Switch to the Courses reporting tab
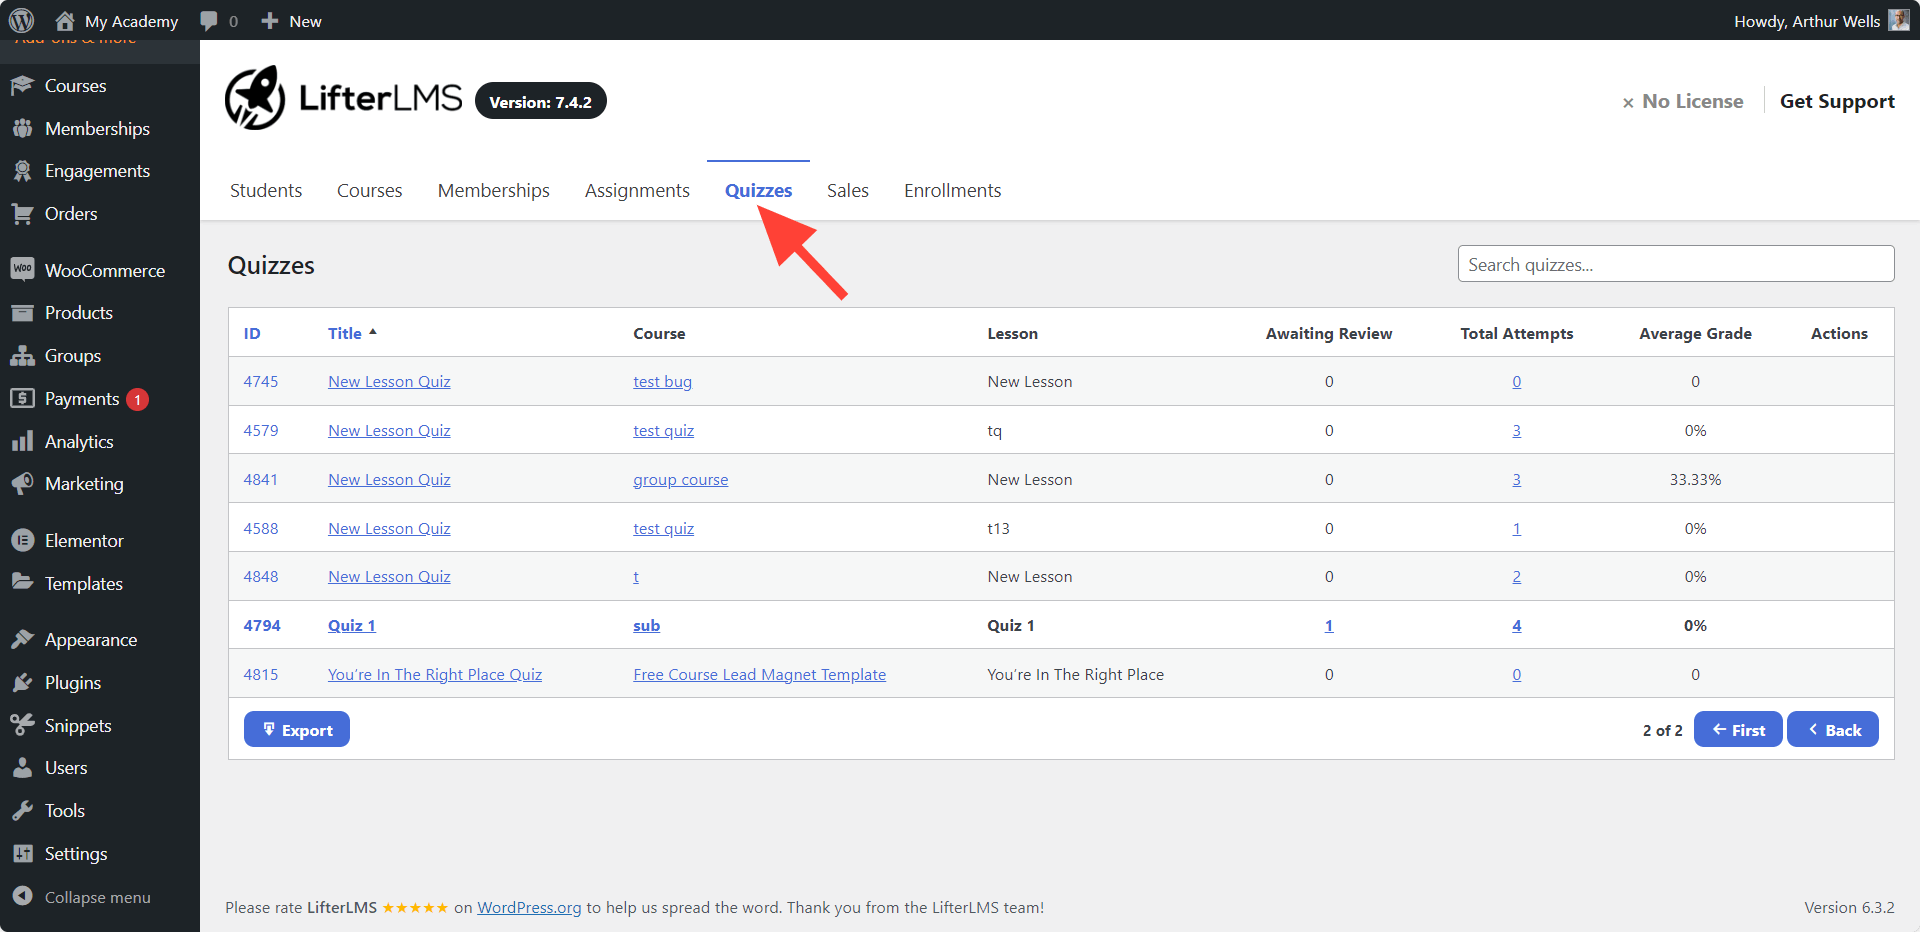This screenshot has height=932, width=1920. point(369,190)
